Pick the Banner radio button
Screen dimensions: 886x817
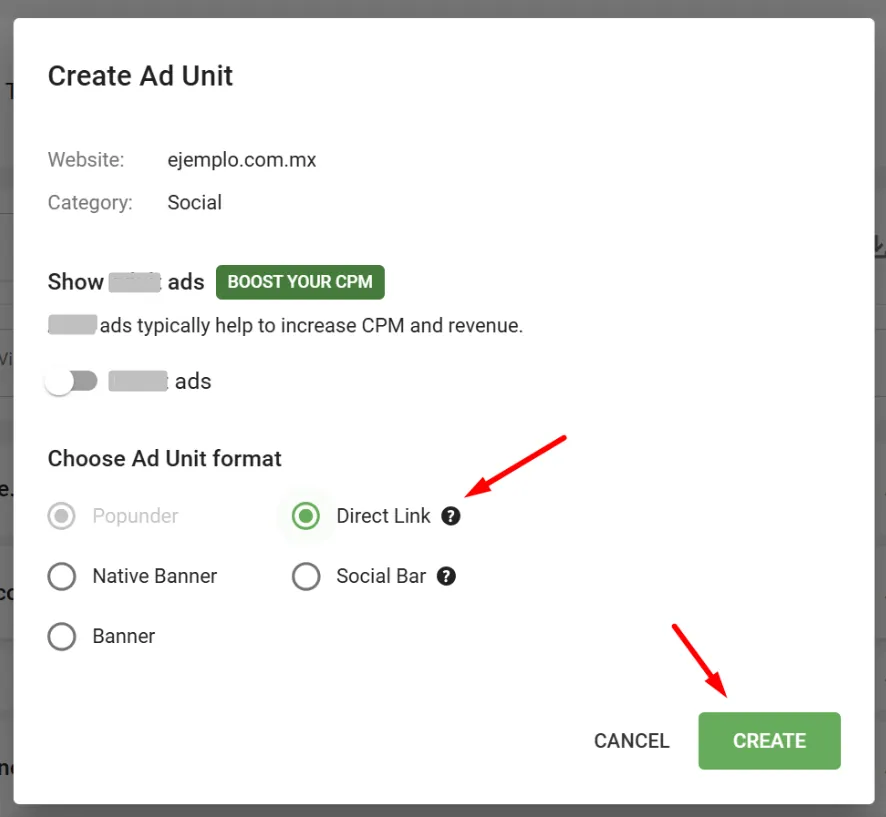click(62, 636)
